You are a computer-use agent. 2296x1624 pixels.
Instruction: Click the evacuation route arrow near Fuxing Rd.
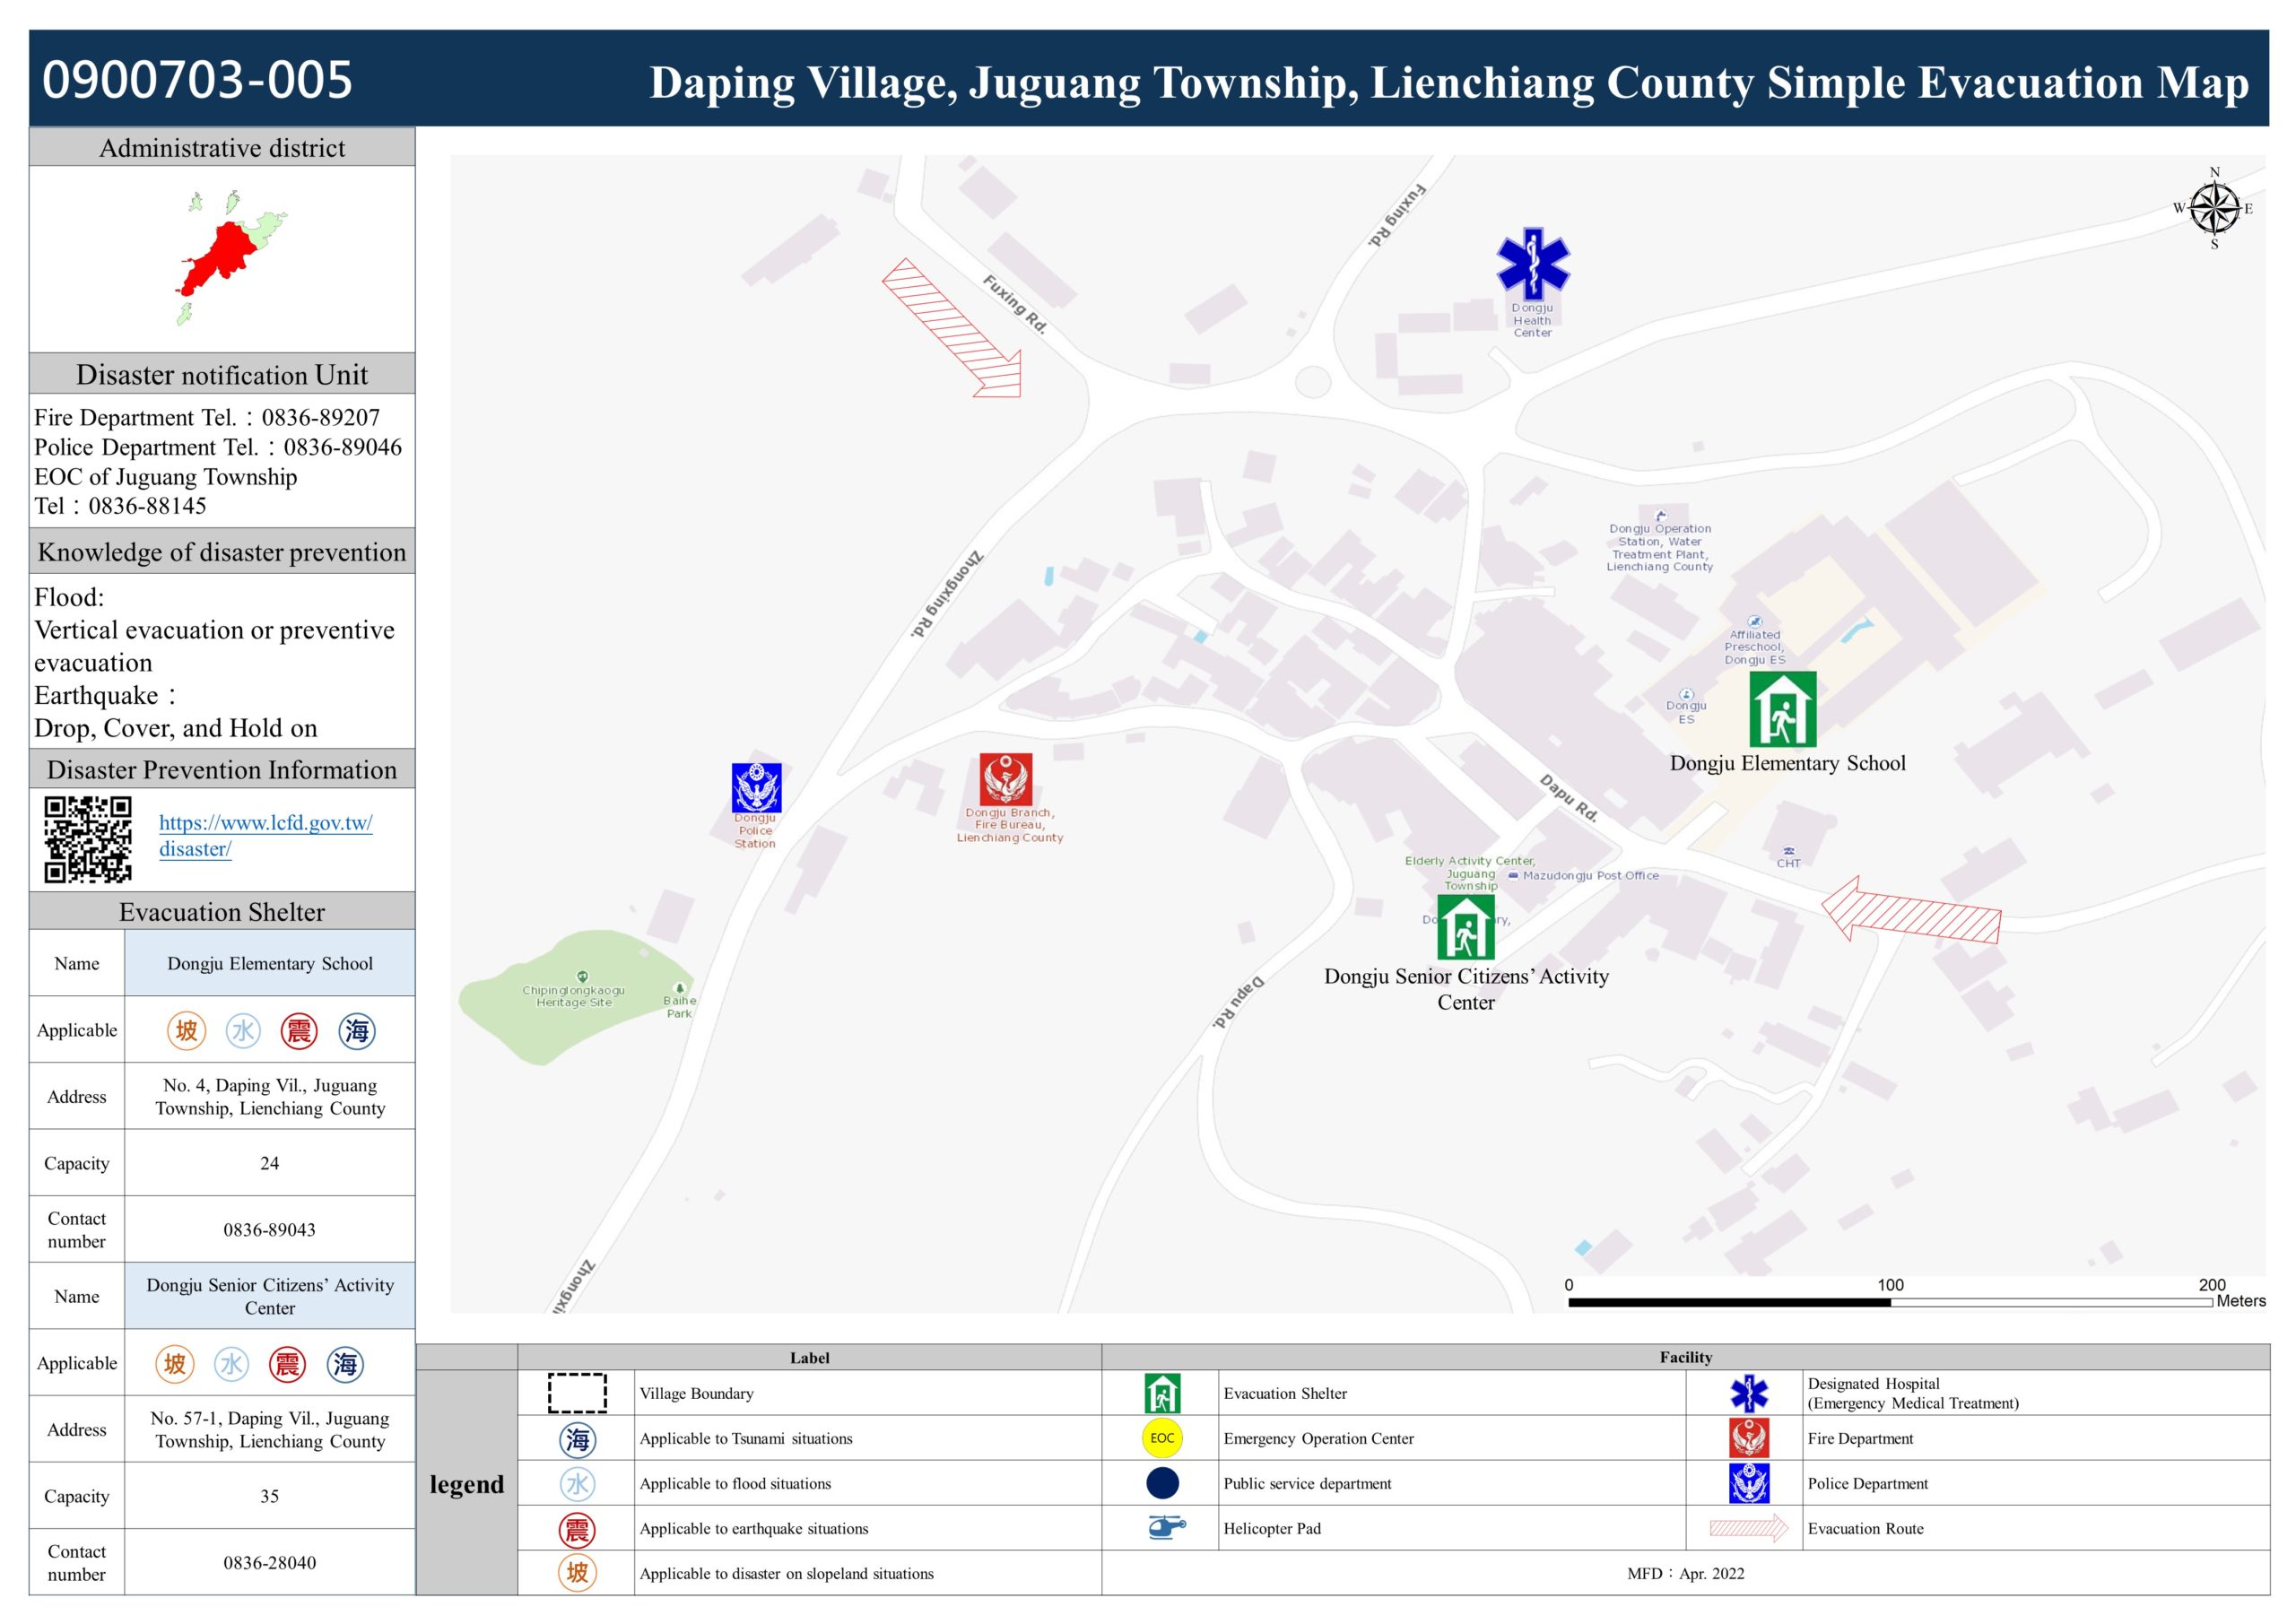click(952, 328)
